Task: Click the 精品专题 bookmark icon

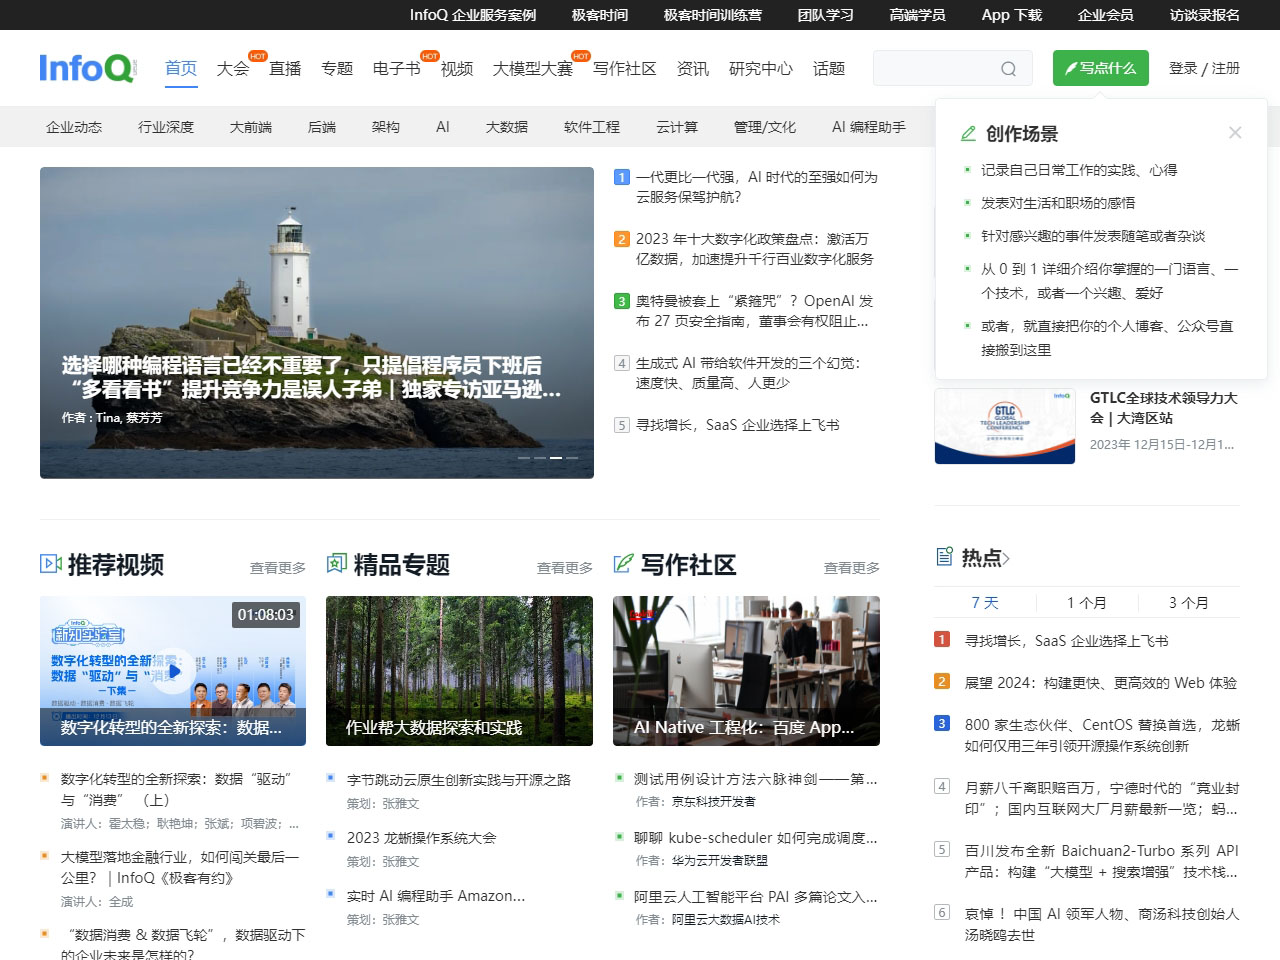Action: pyautogui.click(x=338, y=564)
